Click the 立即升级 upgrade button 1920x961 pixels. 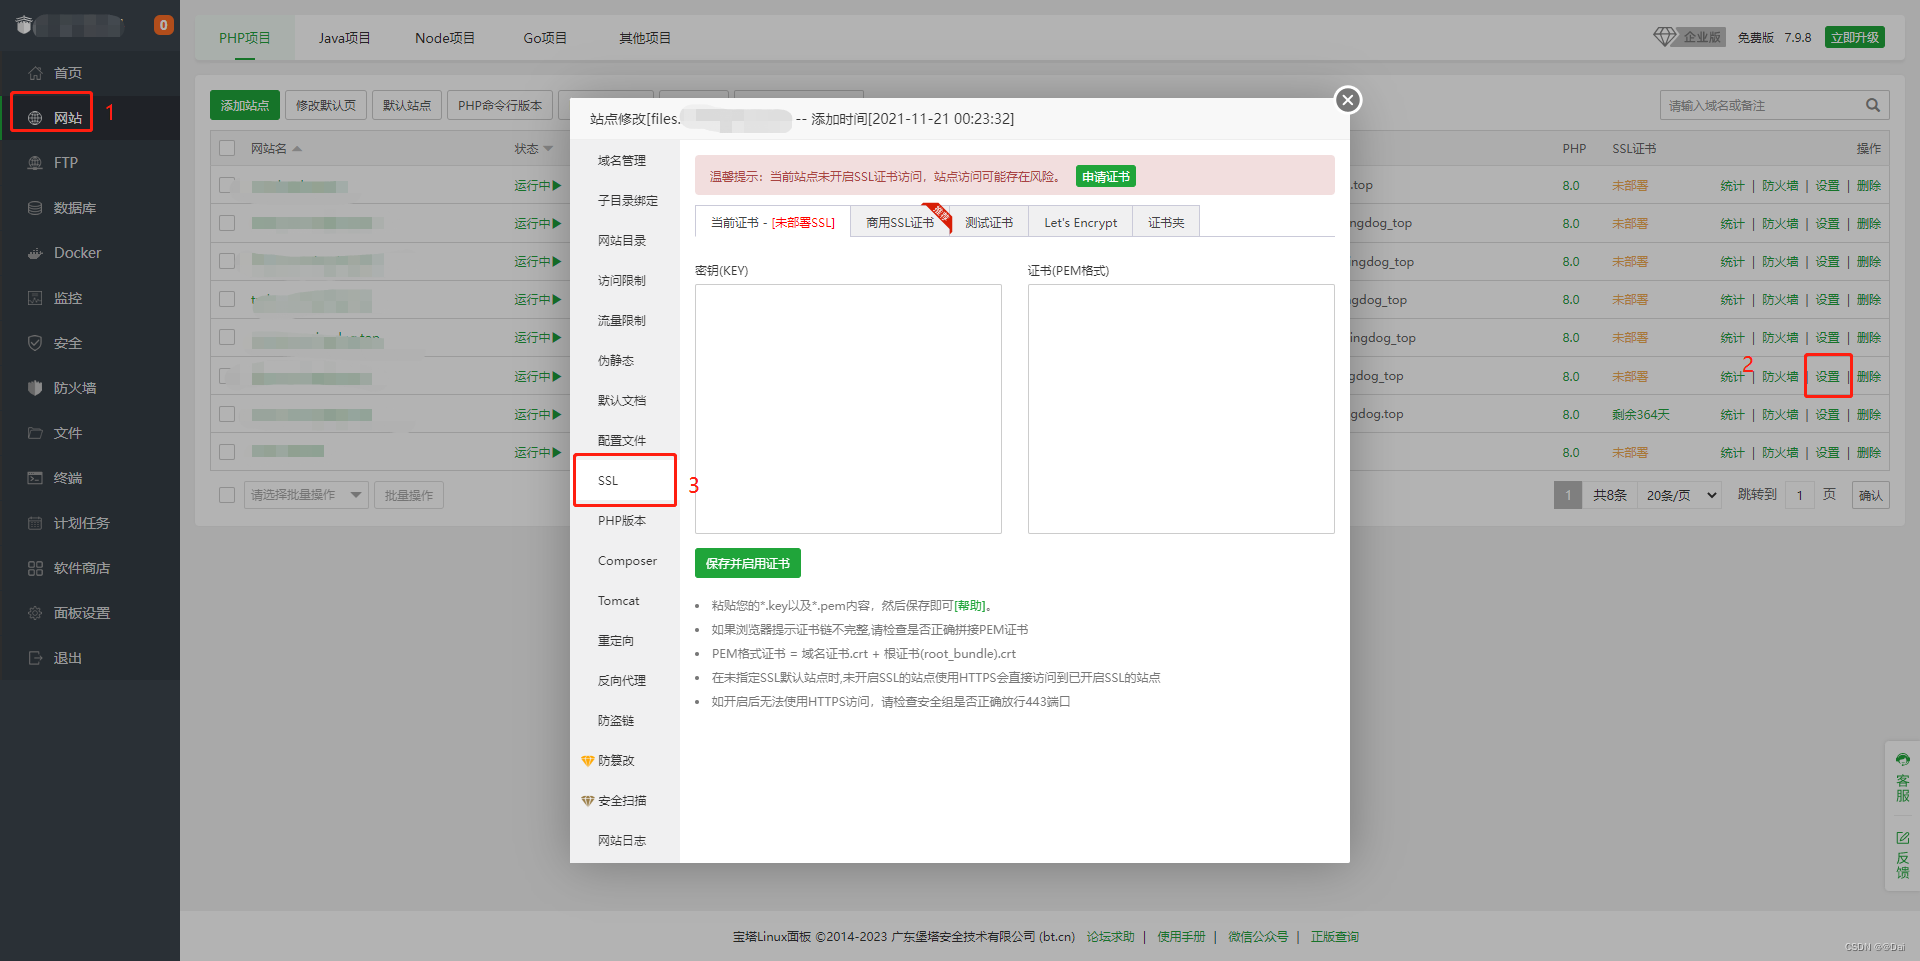coord(1855,37)
